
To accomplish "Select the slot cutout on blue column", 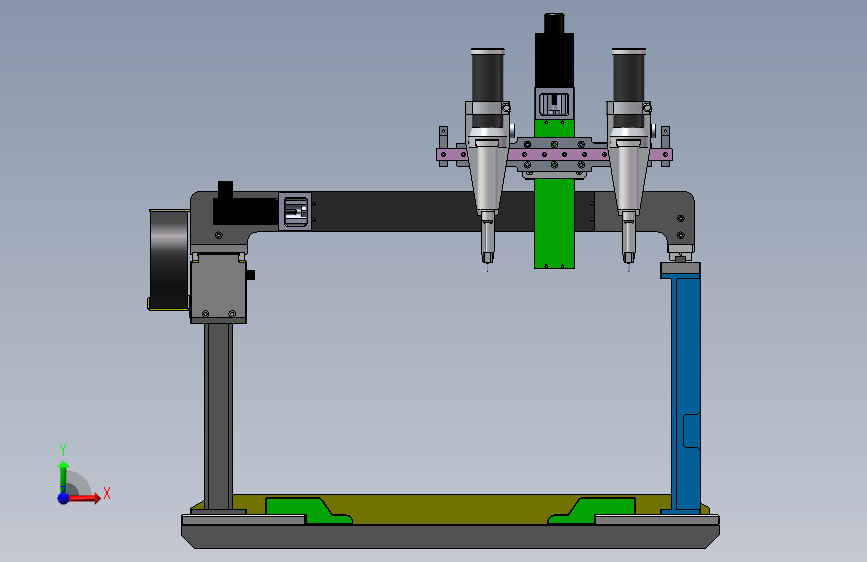I will click(692, 430).
